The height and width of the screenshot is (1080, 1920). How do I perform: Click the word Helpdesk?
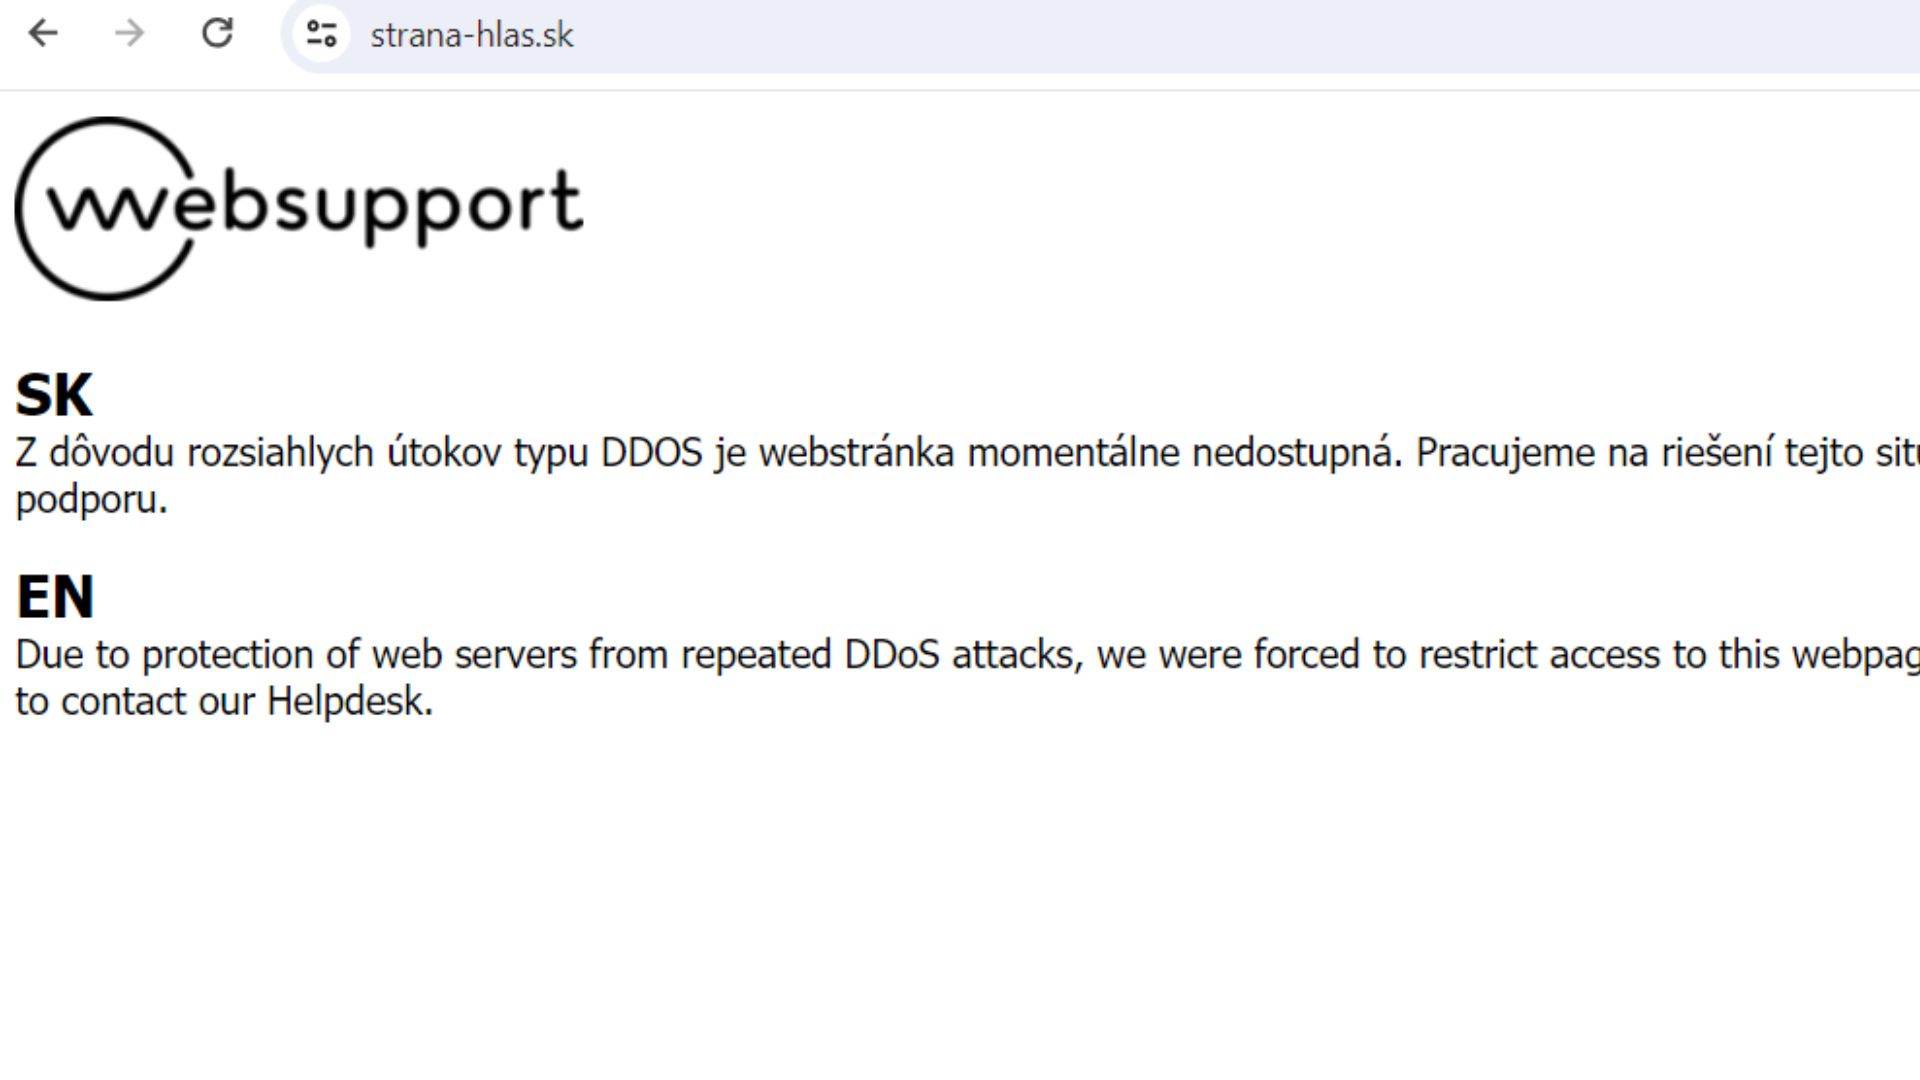click(349, 701)
